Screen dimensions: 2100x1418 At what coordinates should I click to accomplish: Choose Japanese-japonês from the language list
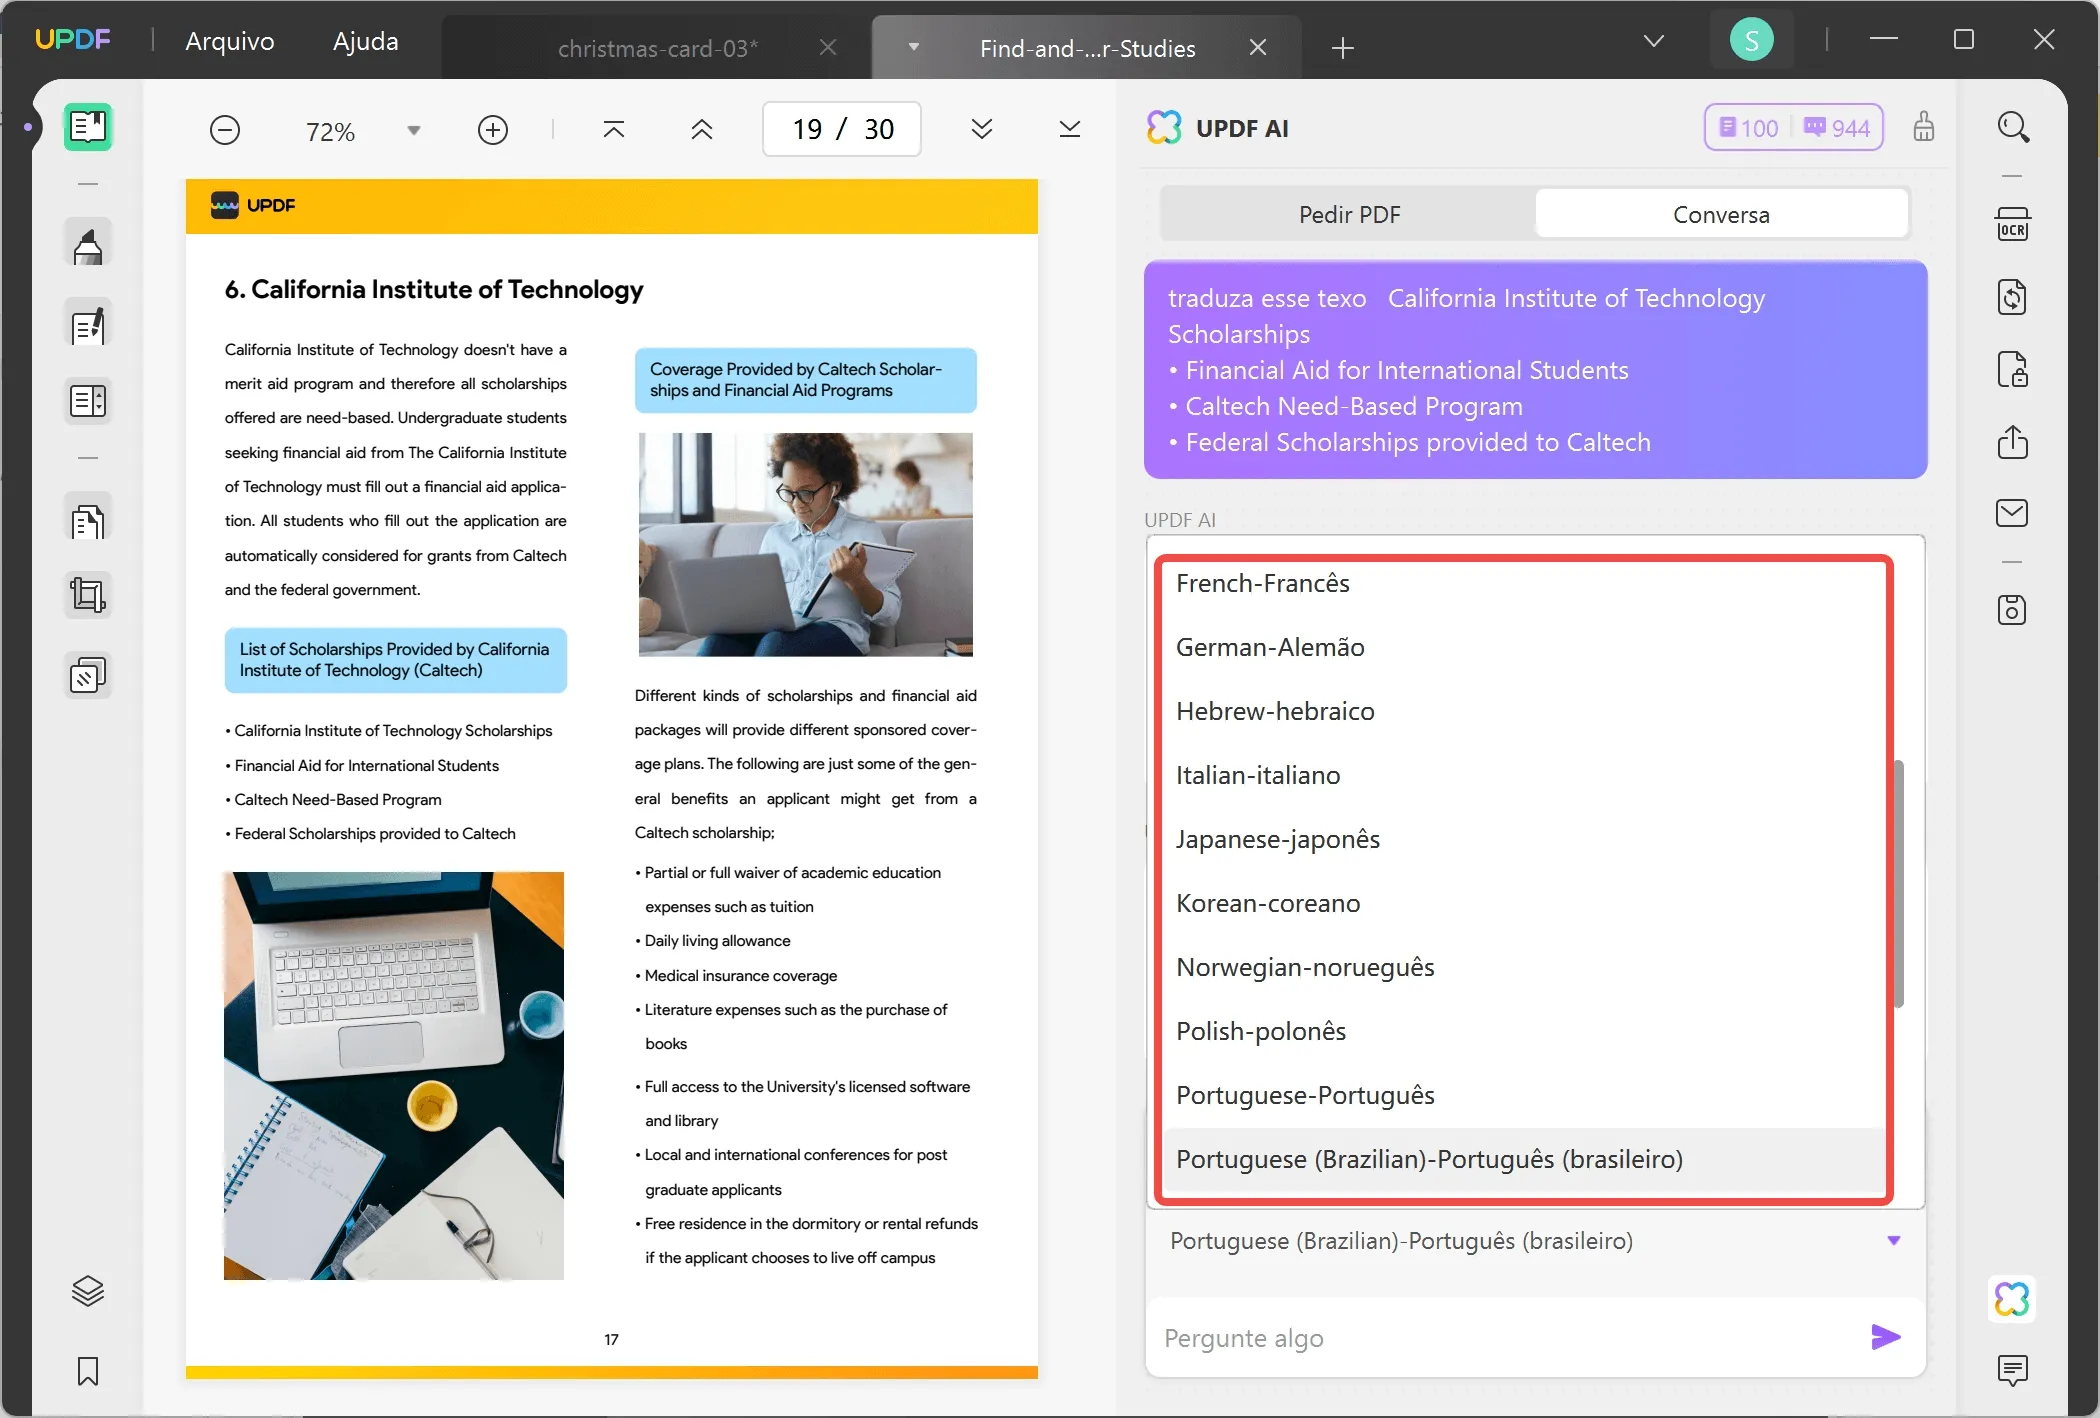pos(1524,839)
